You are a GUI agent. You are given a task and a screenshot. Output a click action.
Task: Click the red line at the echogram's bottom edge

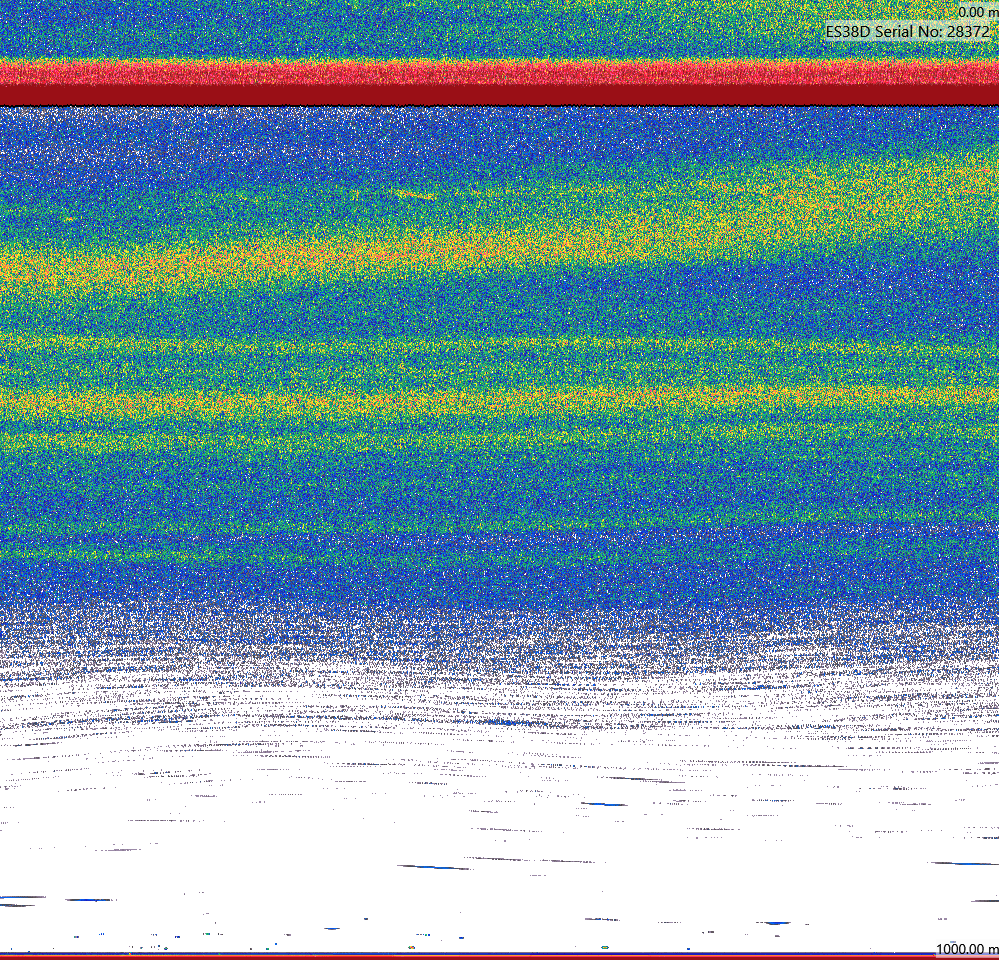coord(500,957)
